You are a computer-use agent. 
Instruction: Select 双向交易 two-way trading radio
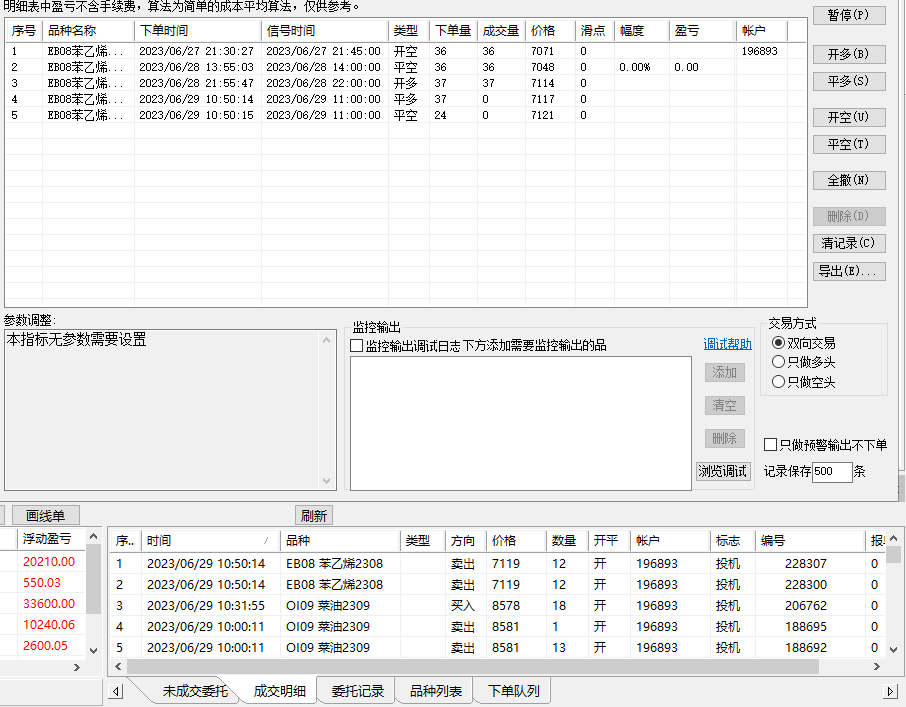(x=779, y=343)
